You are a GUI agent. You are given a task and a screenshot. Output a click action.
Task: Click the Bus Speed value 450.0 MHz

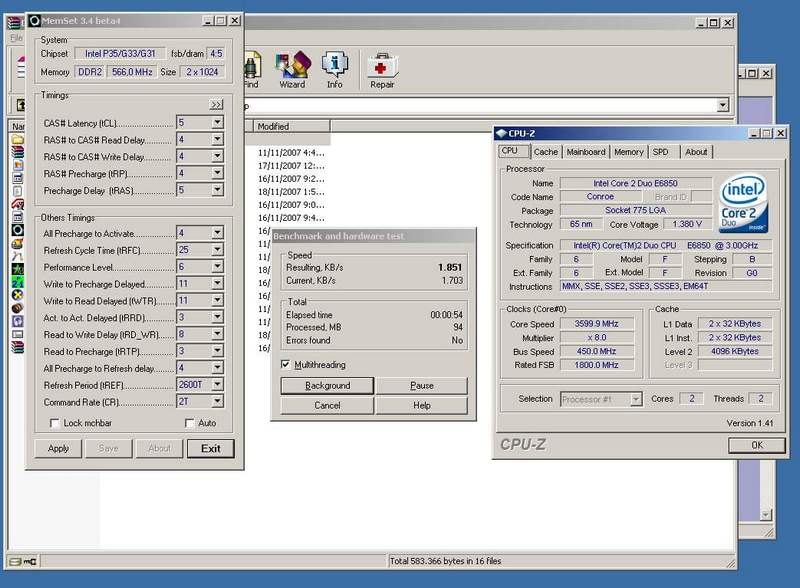(596, 351)
